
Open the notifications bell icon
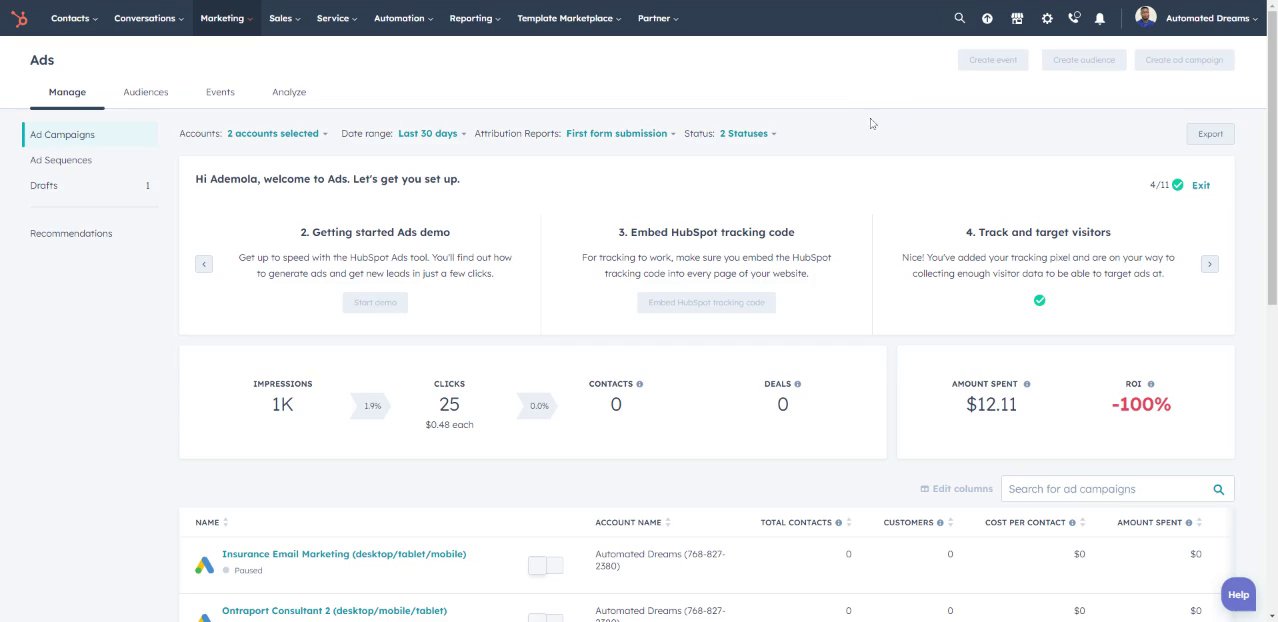coord(1100,18)
